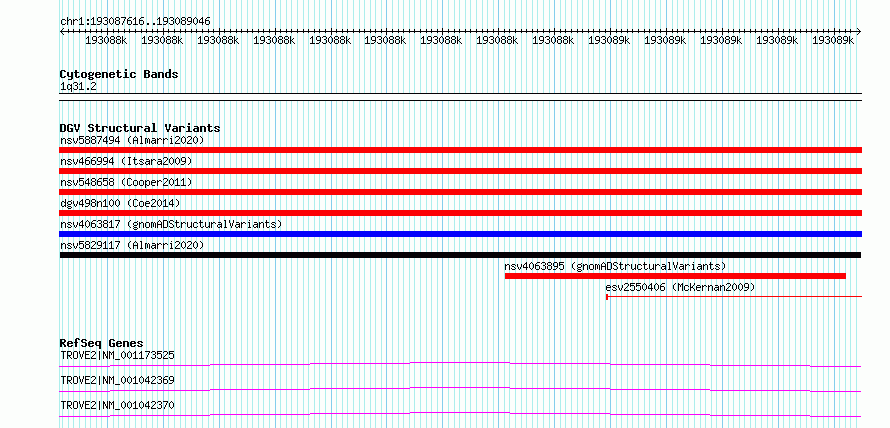
Task: Select the thin red line for esv2550406
Action: point(734,296)
